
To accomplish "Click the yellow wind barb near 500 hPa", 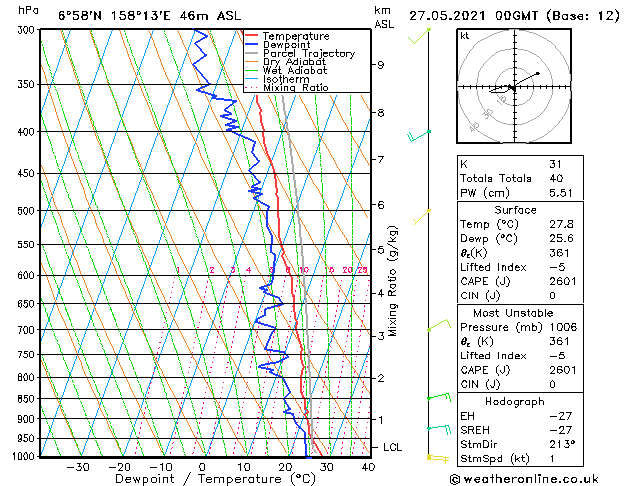I will point(423,213).
